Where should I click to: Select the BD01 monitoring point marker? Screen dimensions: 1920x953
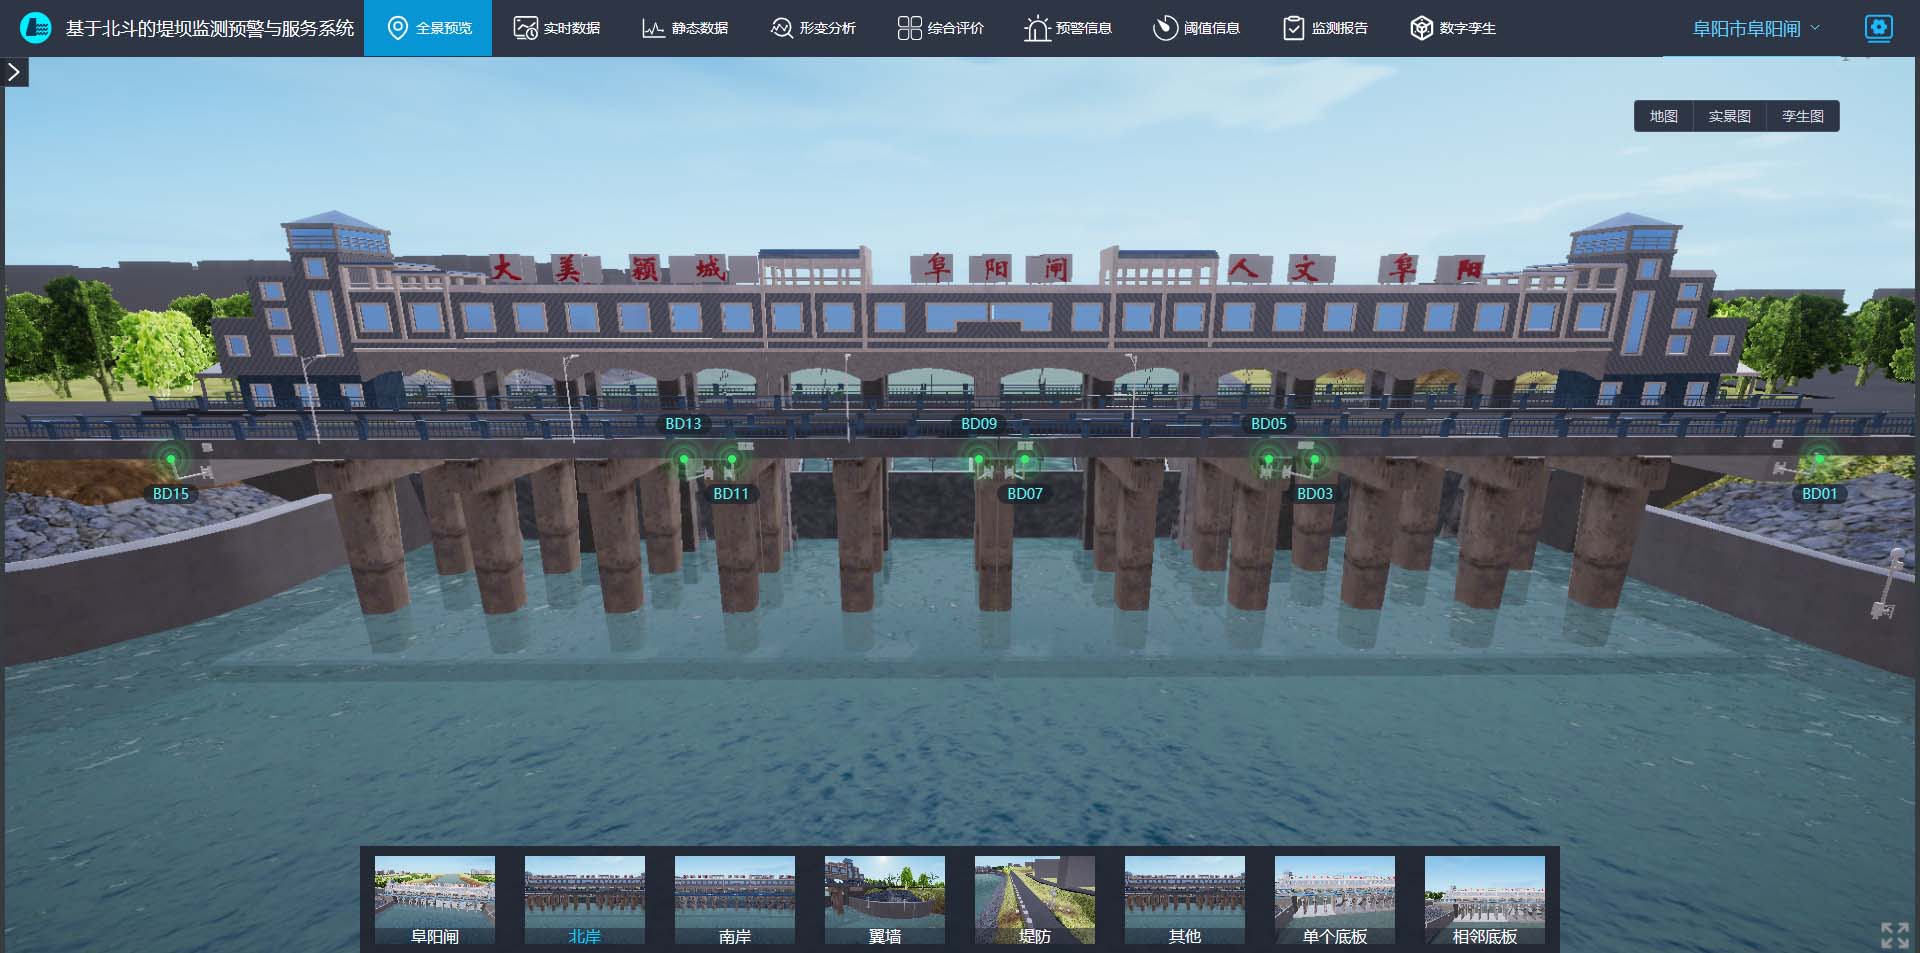point(1819,460)
